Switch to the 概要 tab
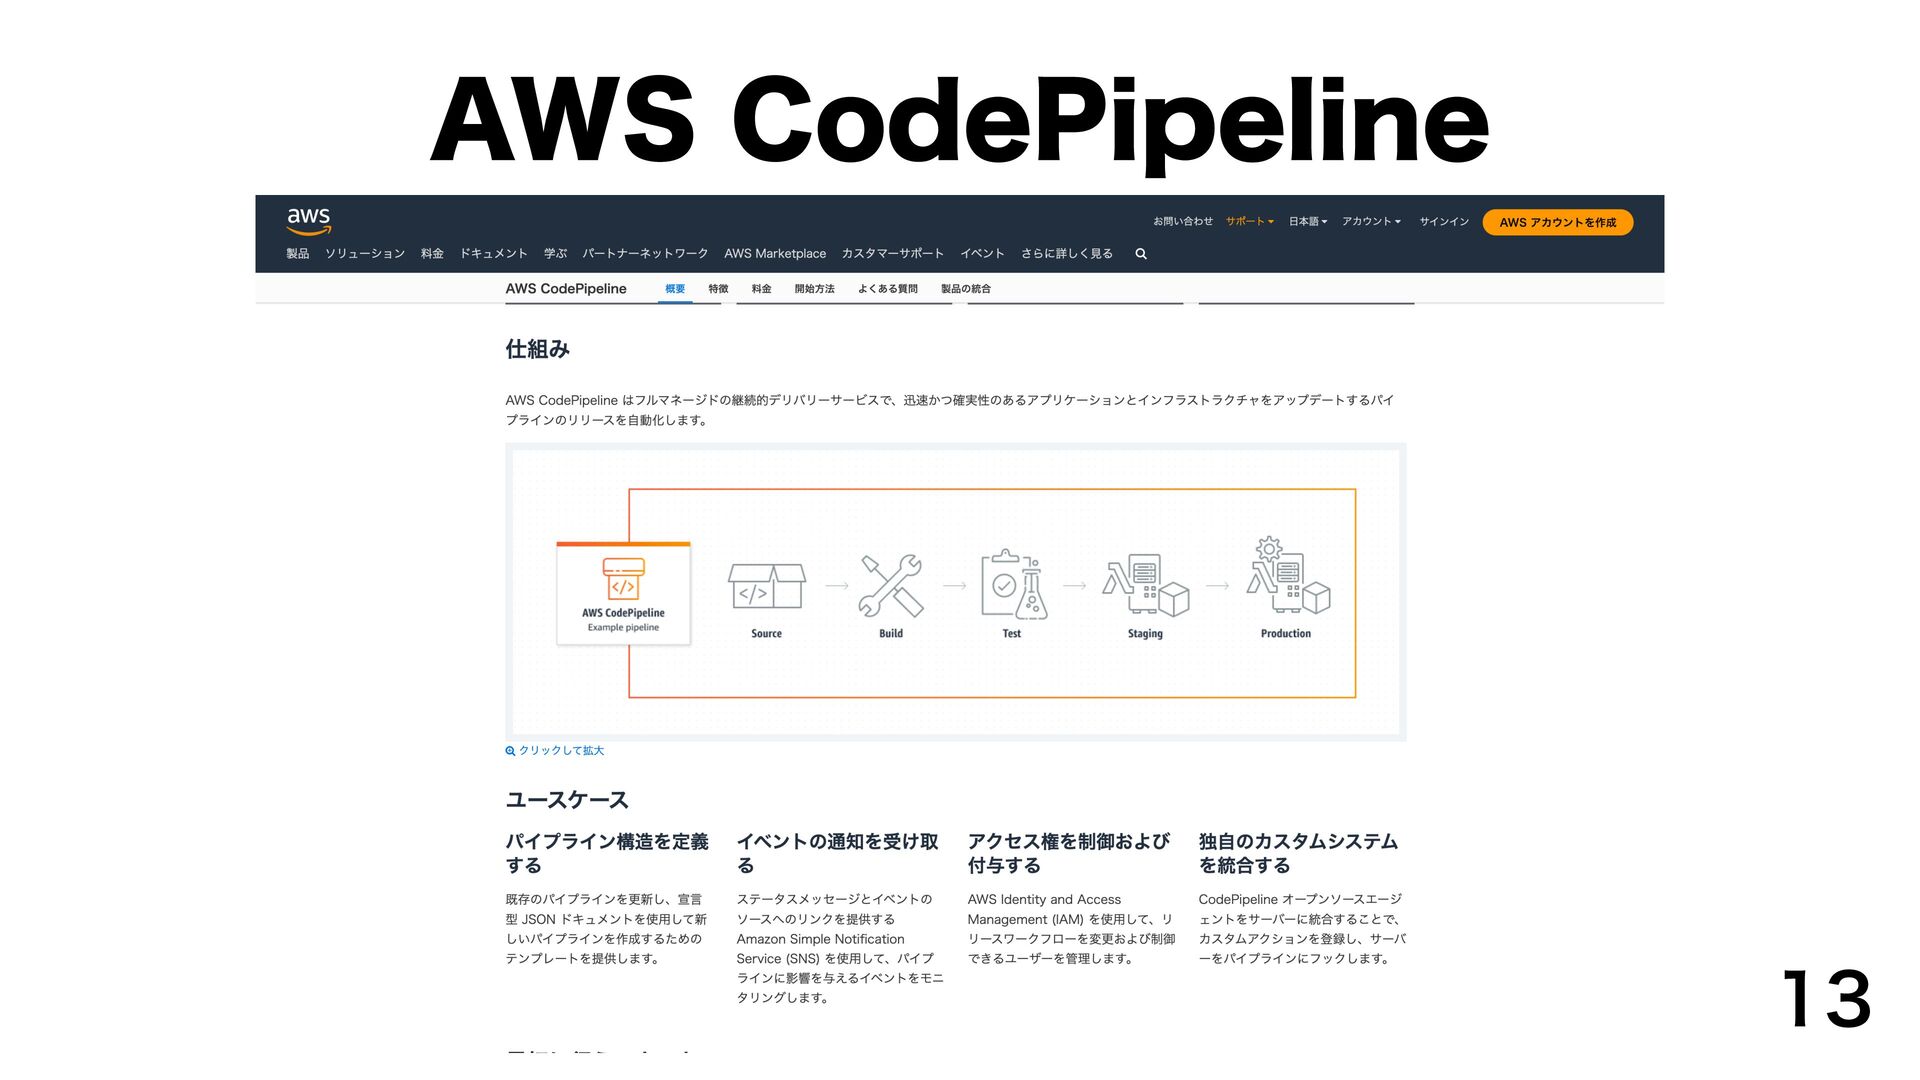 675,289
